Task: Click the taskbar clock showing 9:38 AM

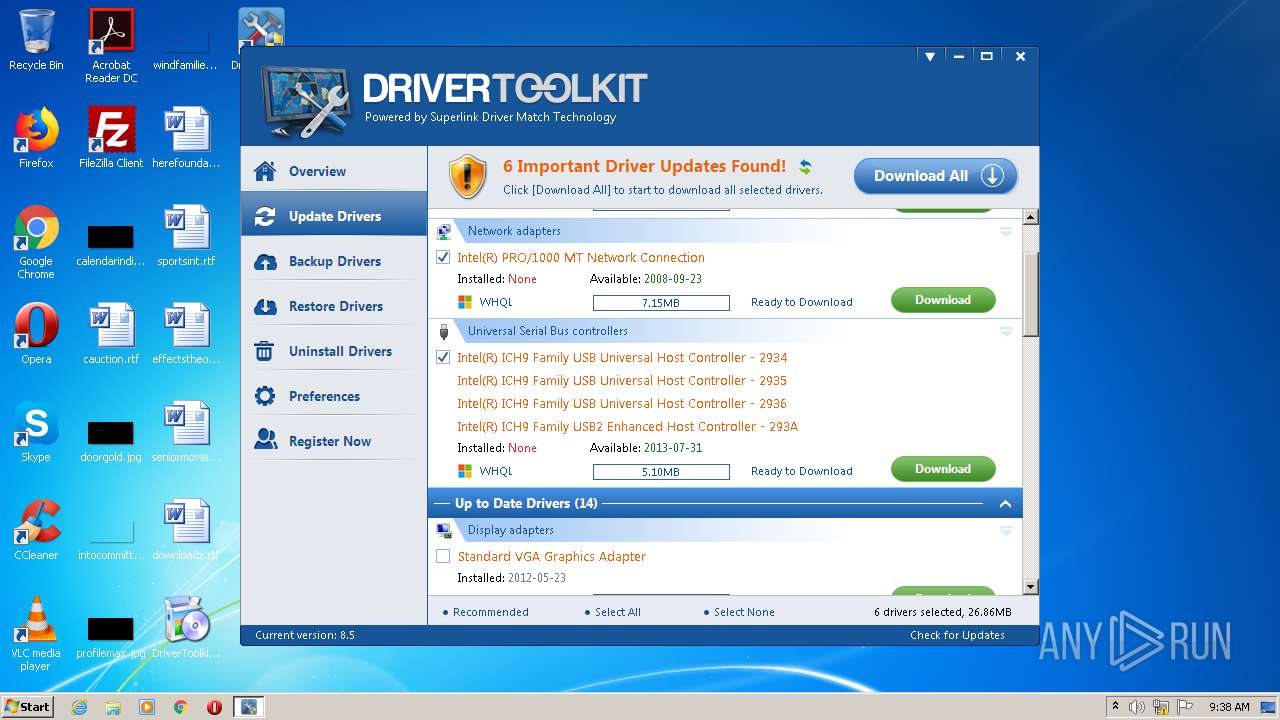Action: (x=1229, y=707)
